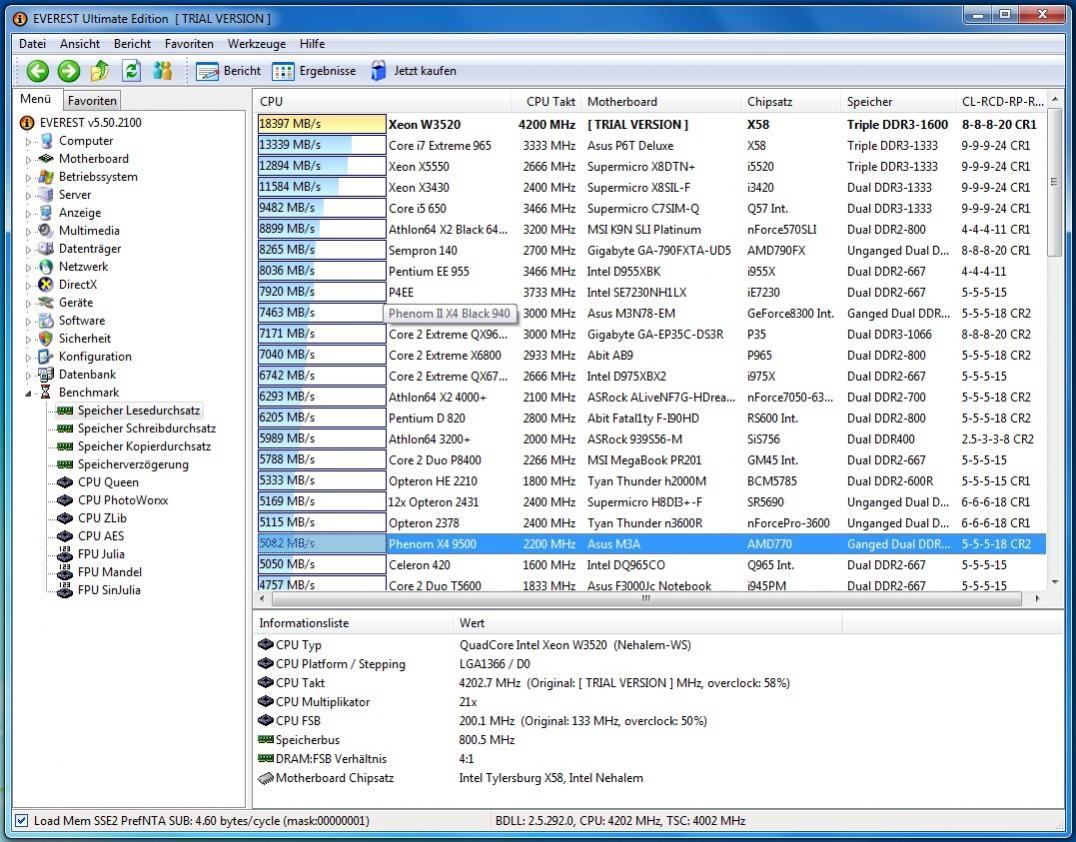
Task: Sort by the Speicher column header
Action: tap(898, 102)
